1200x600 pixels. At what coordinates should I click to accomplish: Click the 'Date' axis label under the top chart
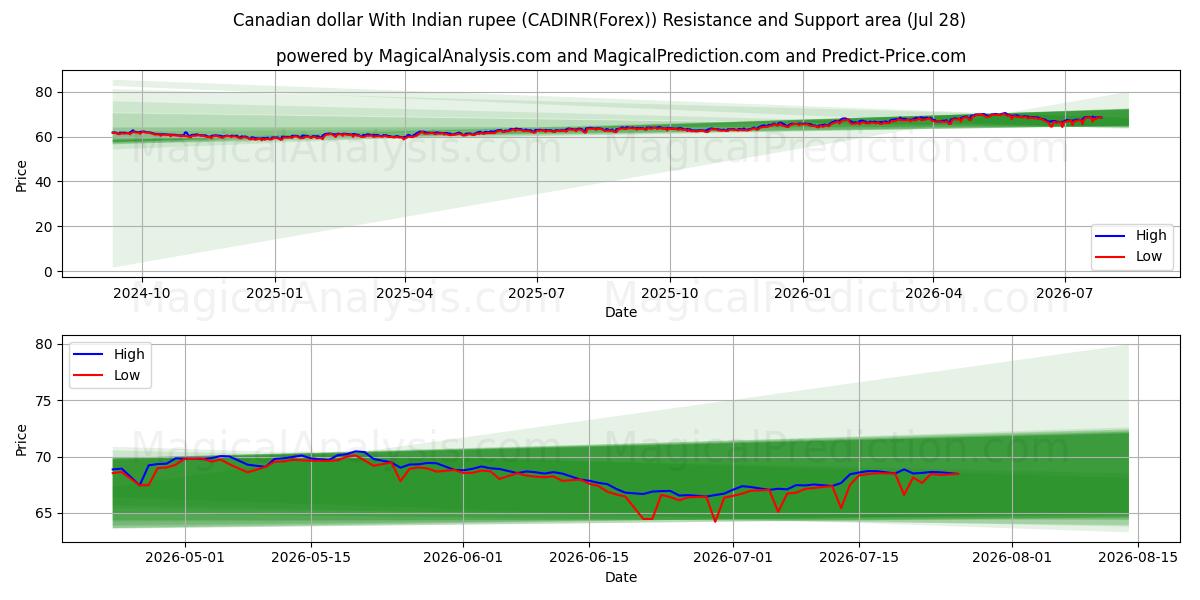point(621,312)
